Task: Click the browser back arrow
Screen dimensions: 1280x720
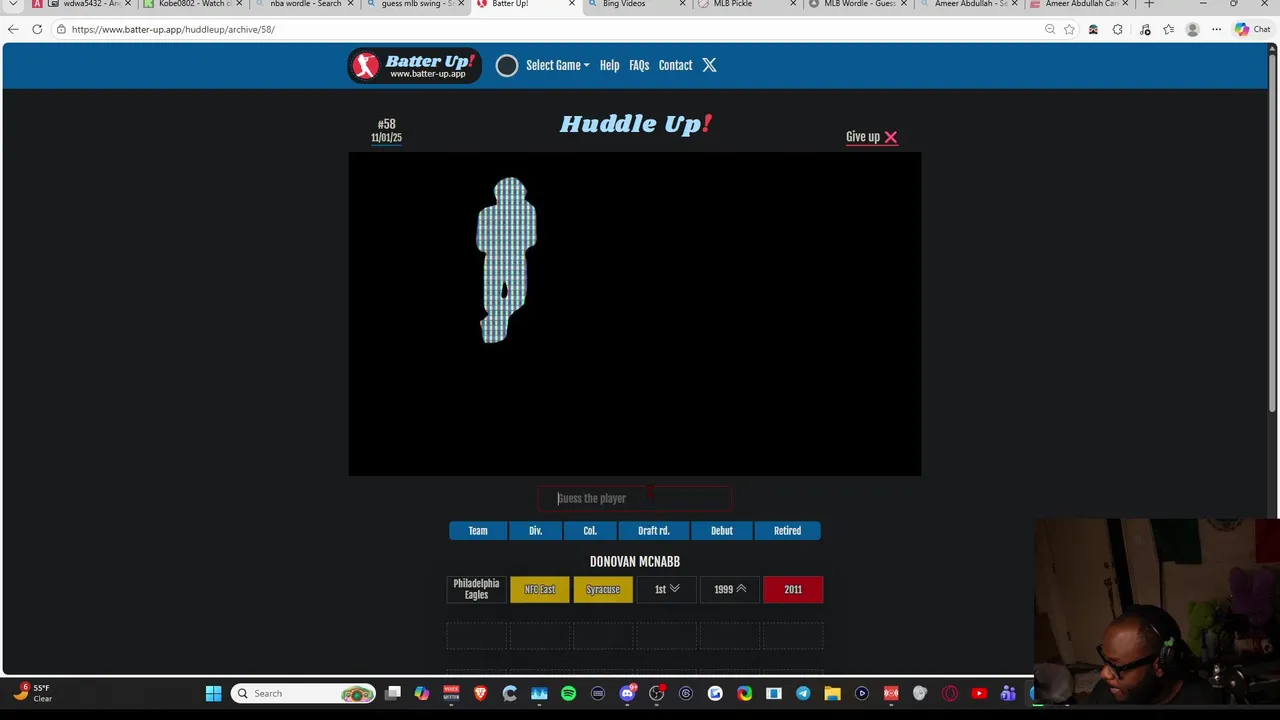Action: coord(13,29)
